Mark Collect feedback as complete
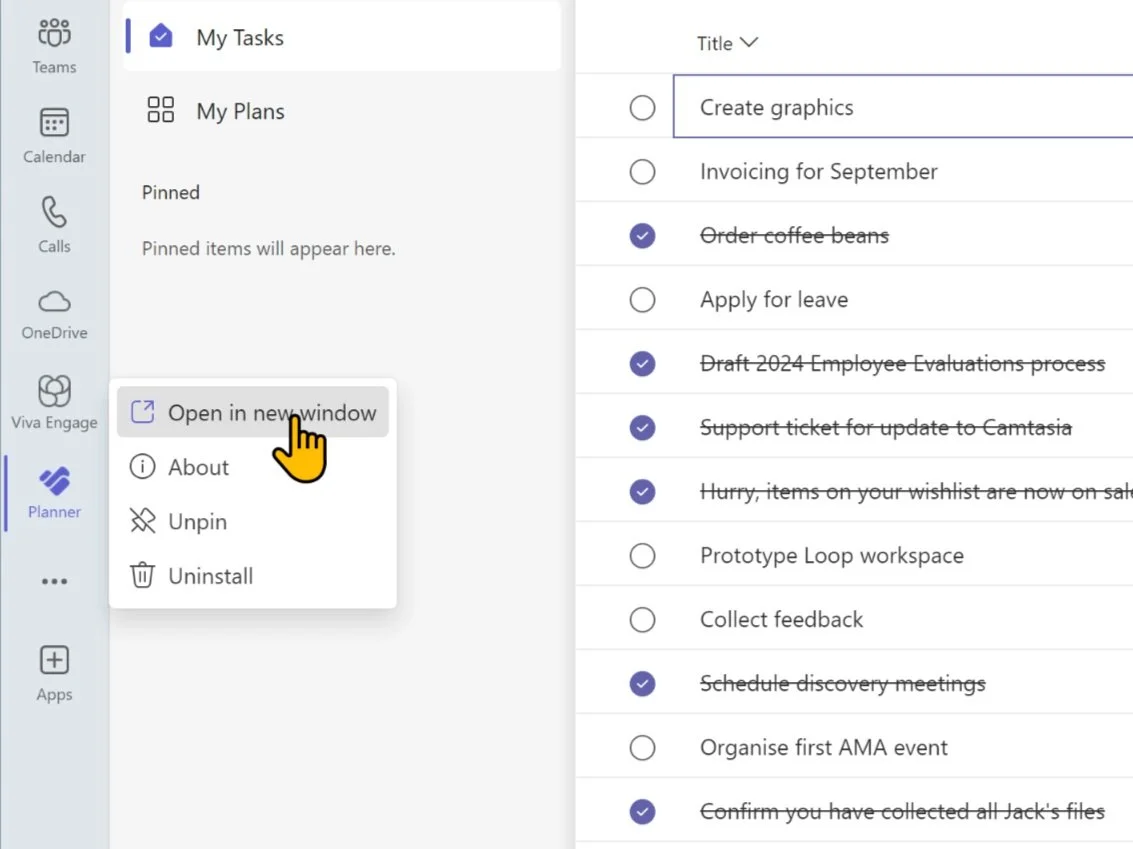1133x849 pixels. coord(642,619)
